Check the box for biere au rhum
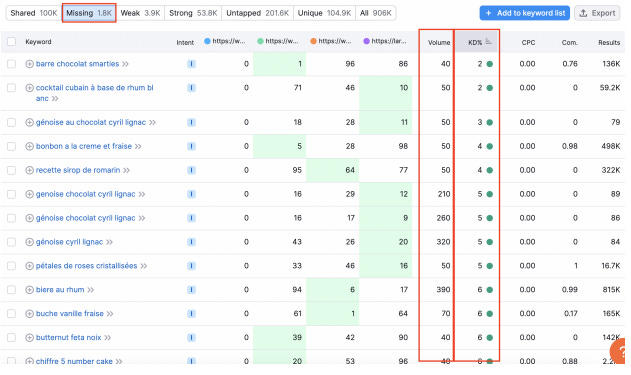This screenshot has height=375, width=631. click(x=12, y=290)
